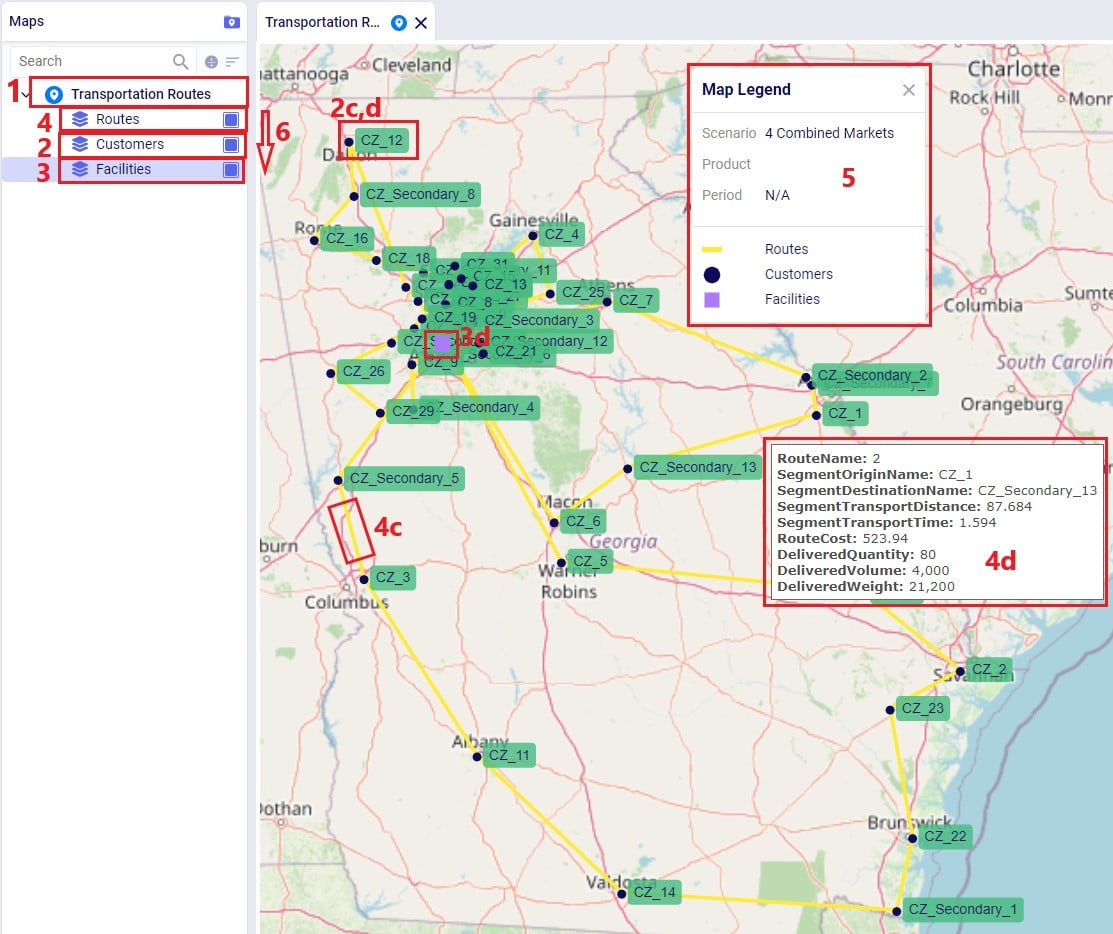Viewport: 1113px width, 934px height.
Task: Click the new map folder icon in Maps header
Action: coord(231,22)
